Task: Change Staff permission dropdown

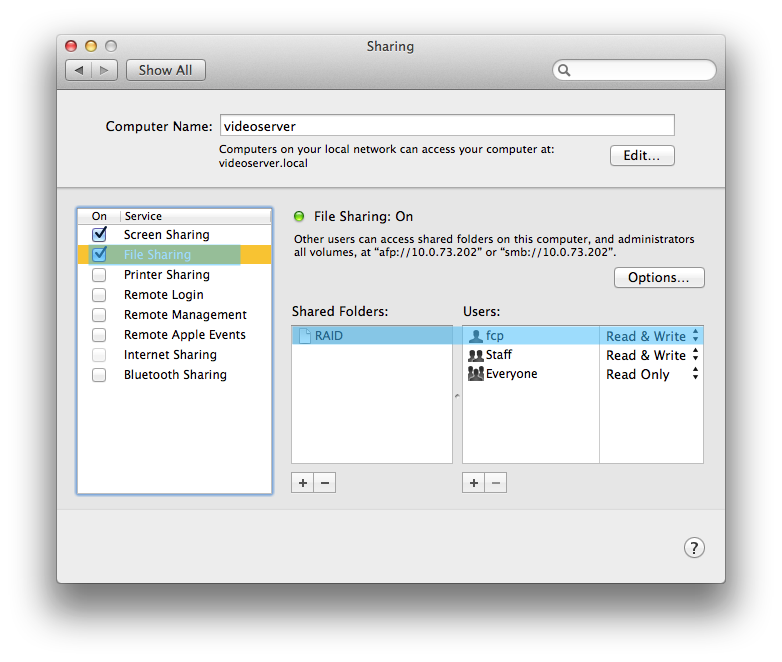Action: [651, 355]
